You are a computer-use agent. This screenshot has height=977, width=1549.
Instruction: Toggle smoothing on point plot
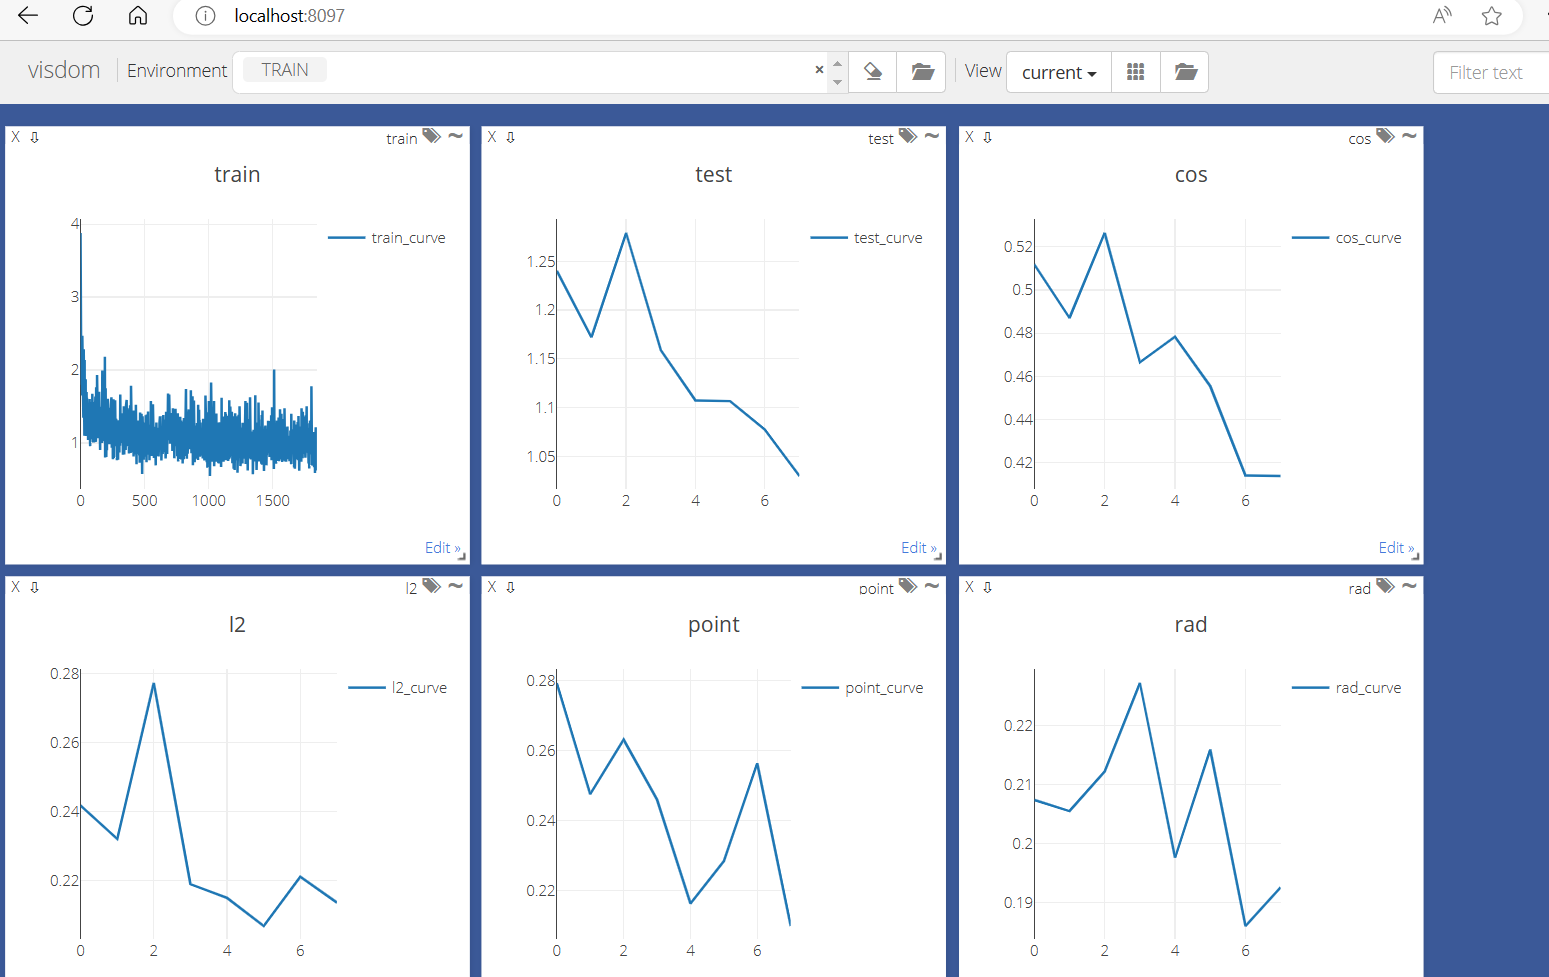tap(932, 586)
